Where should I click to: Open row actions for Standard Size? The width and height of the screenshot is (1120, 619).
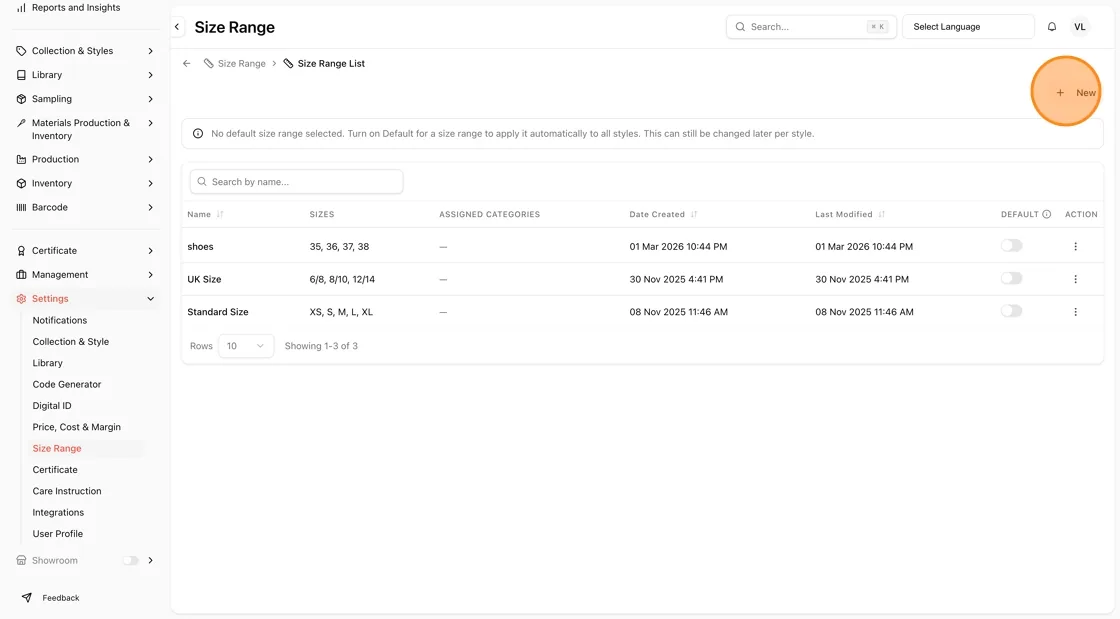click(x=1075, y=312)
